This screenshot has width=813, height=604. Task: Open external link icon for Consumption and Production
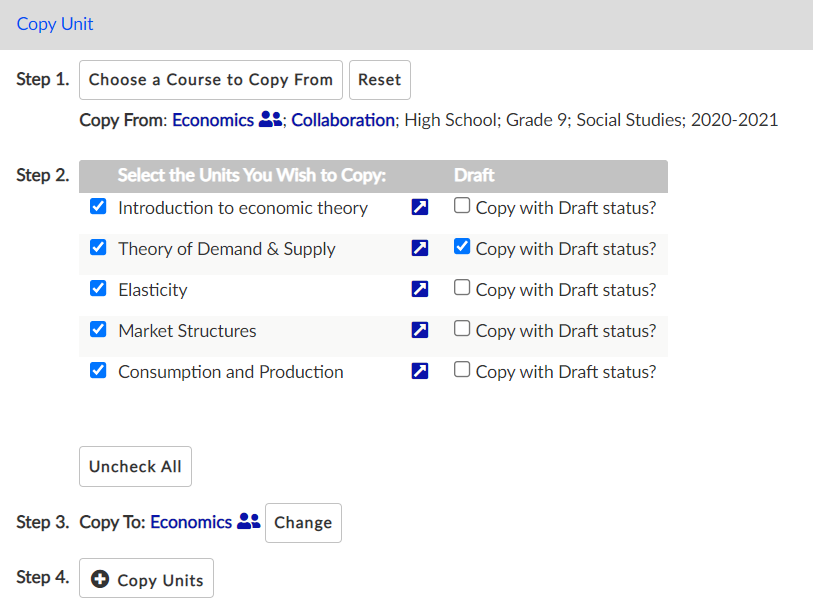click(419, 371)
